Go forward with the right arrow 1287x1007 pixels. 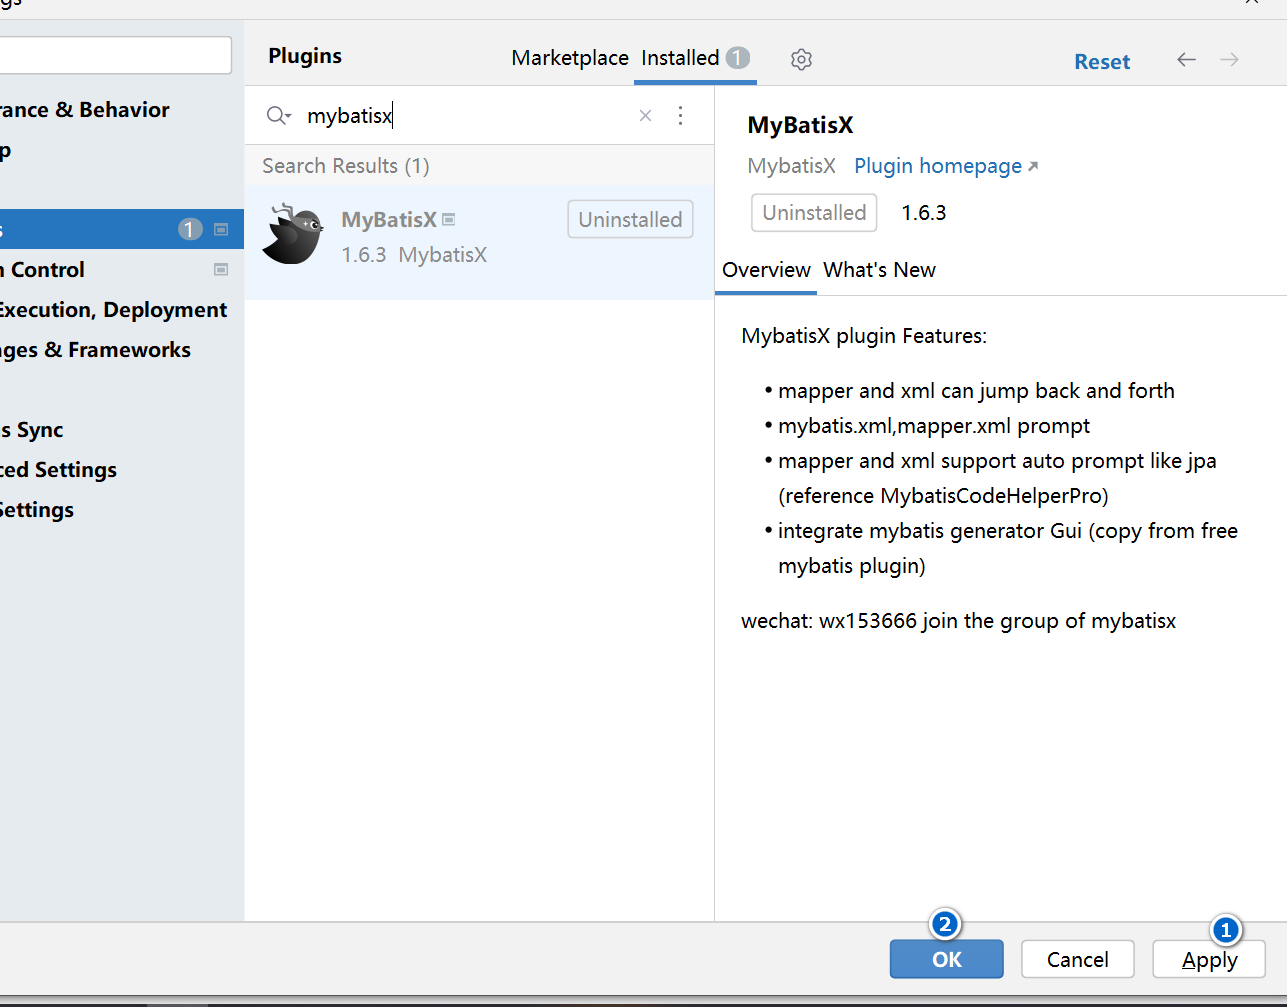pyautogui.click(x=1229, y=60)
